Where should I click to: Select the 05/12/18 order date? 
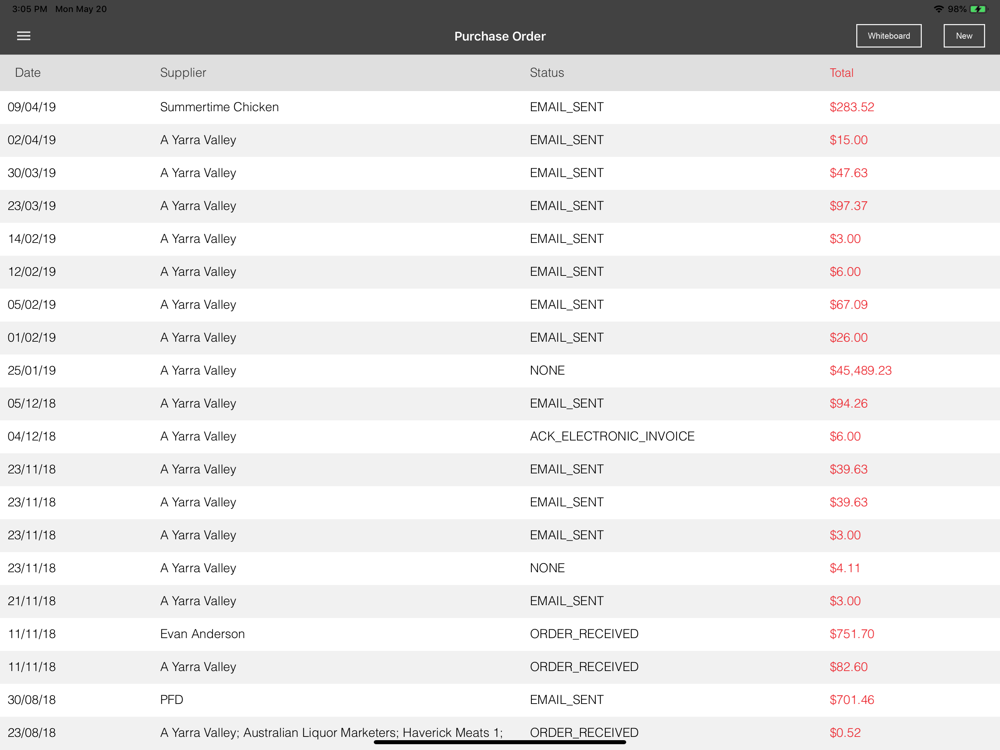(31, 404)
